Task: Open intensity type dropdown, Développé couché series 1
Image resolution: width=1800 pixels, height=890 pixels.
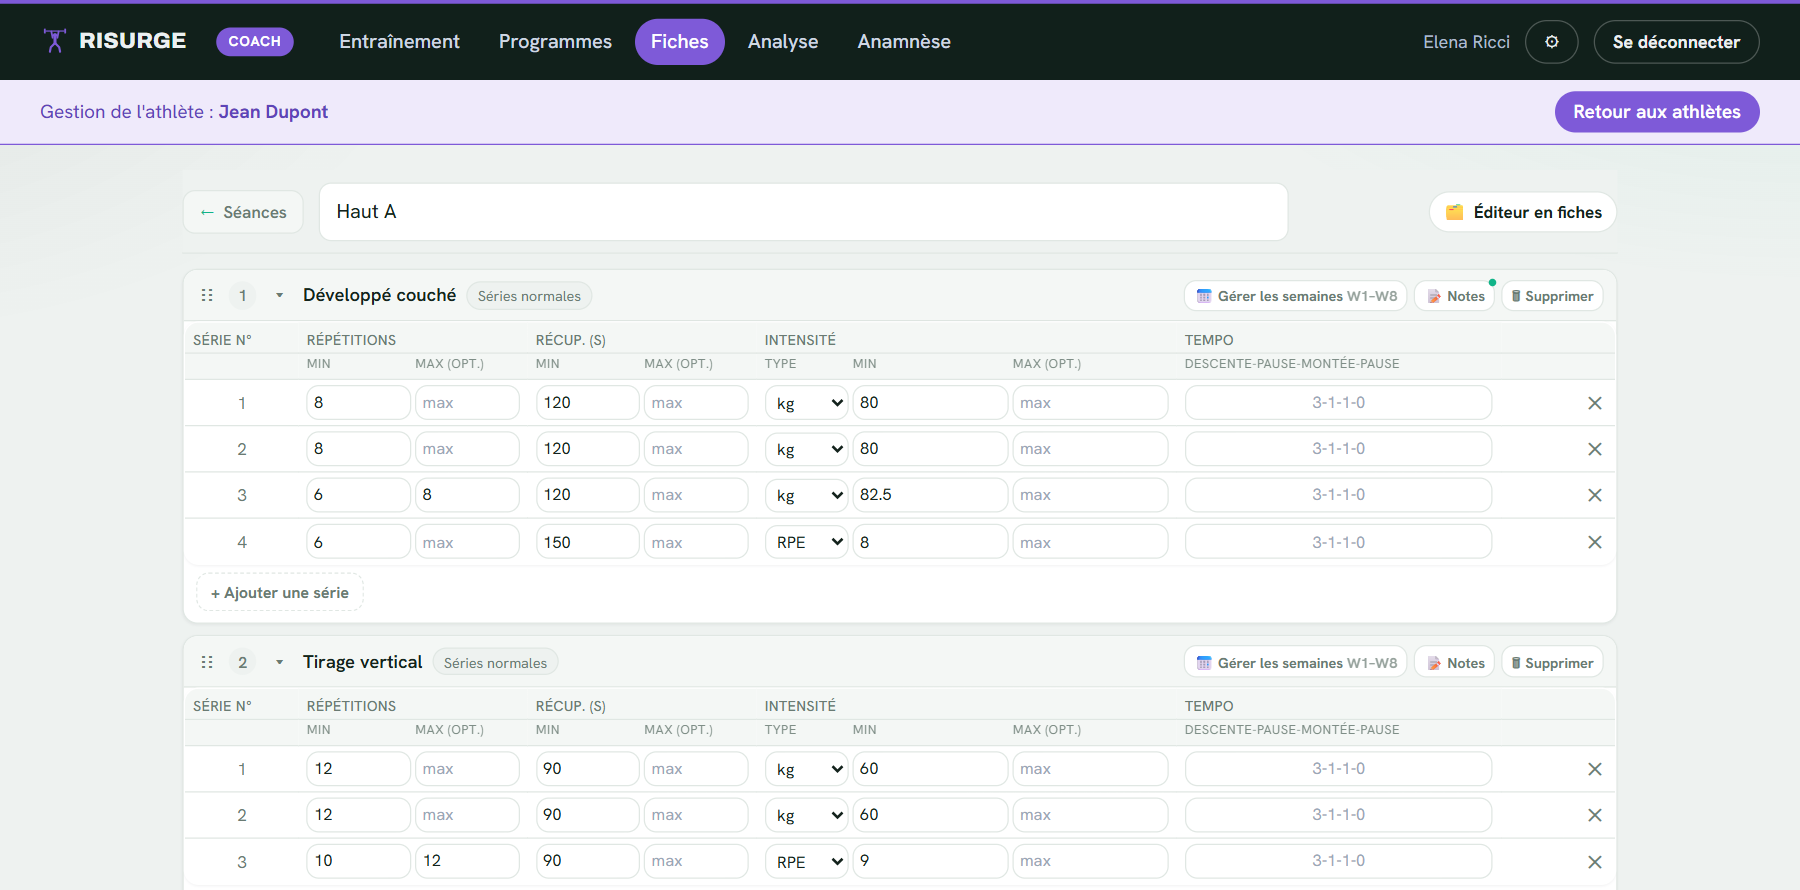Action: click(807, 403)
